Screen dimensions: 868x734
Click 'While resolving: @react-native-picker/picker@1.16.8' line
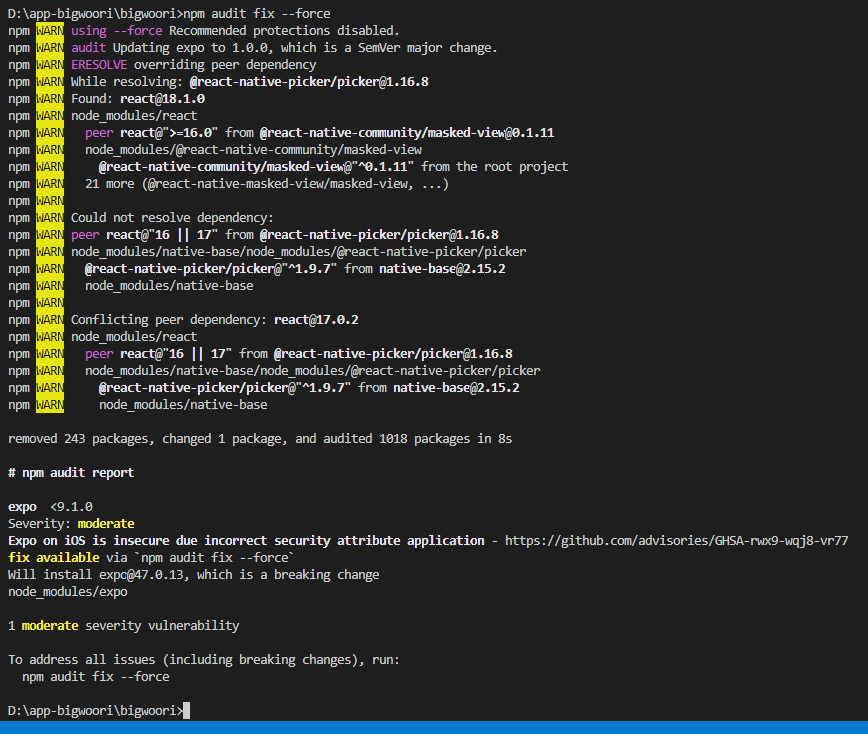pos(250,82)
